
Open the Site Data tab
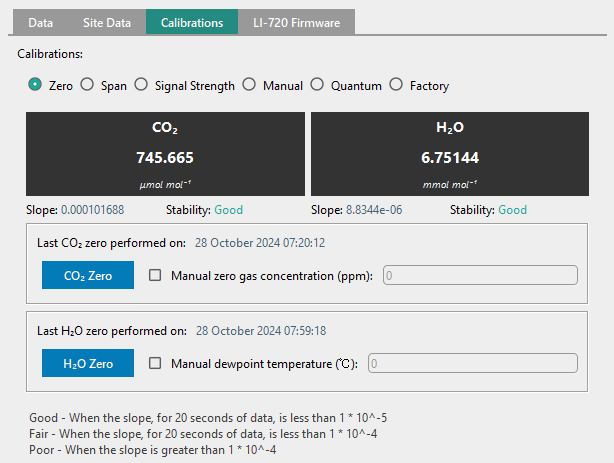coord(107,22)
